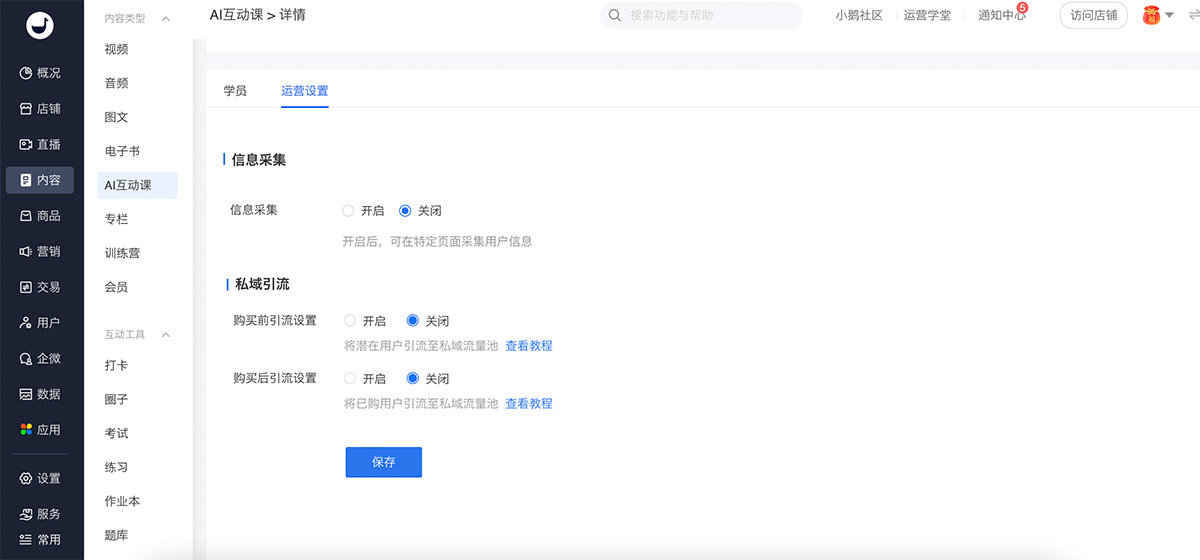Viewport: 1200px width, 560px height.
Task: Select the 直播 live stream icon
Action: [26, 145]
